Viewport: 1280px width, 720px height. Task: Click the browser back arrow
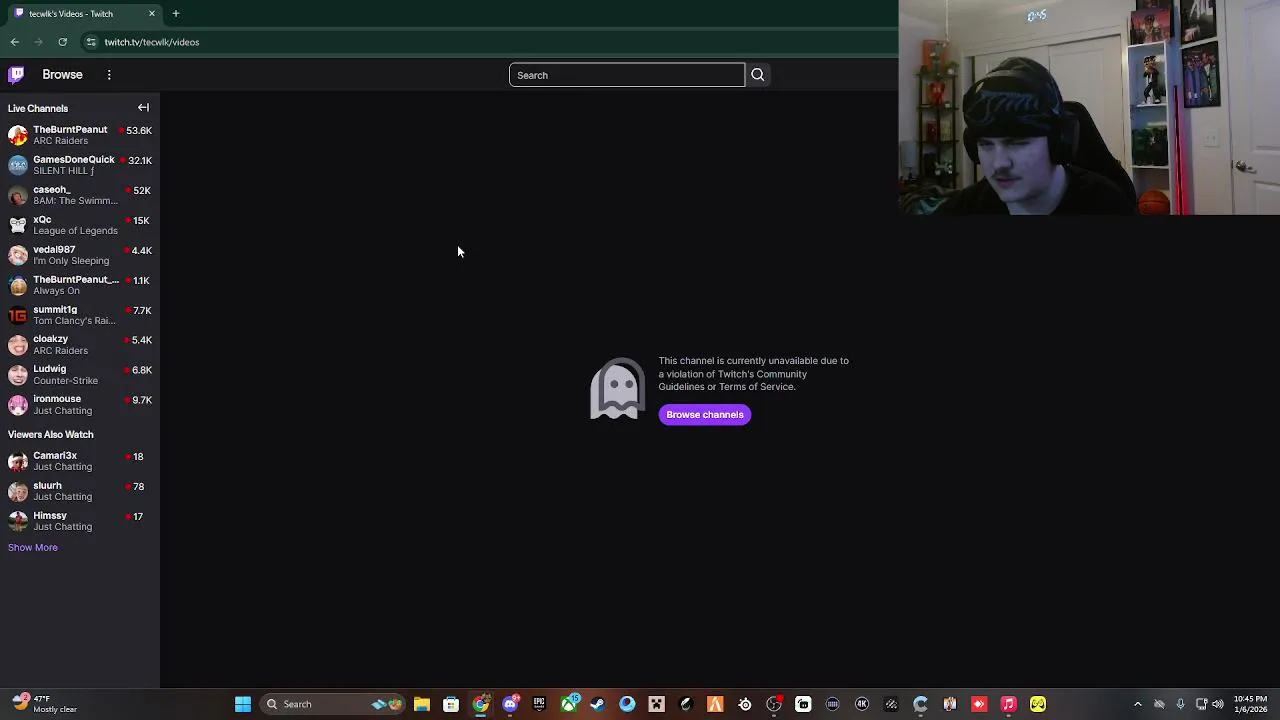tap(14, 42)
